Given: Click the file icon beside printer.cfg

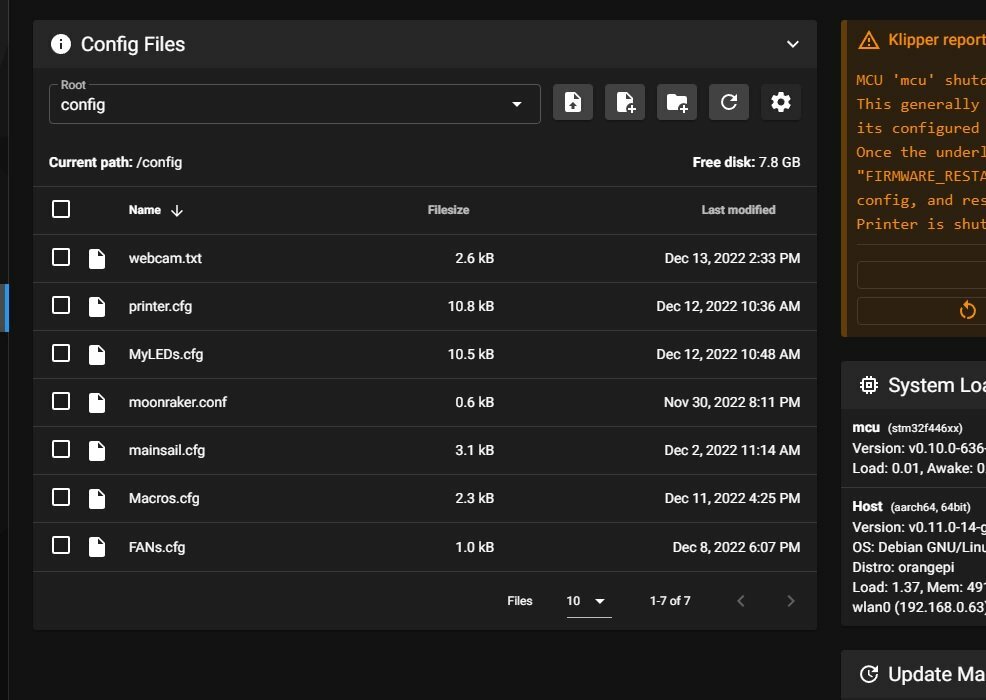Looking at the screenshot, I should pyautogui.click(x=97, y=306).
